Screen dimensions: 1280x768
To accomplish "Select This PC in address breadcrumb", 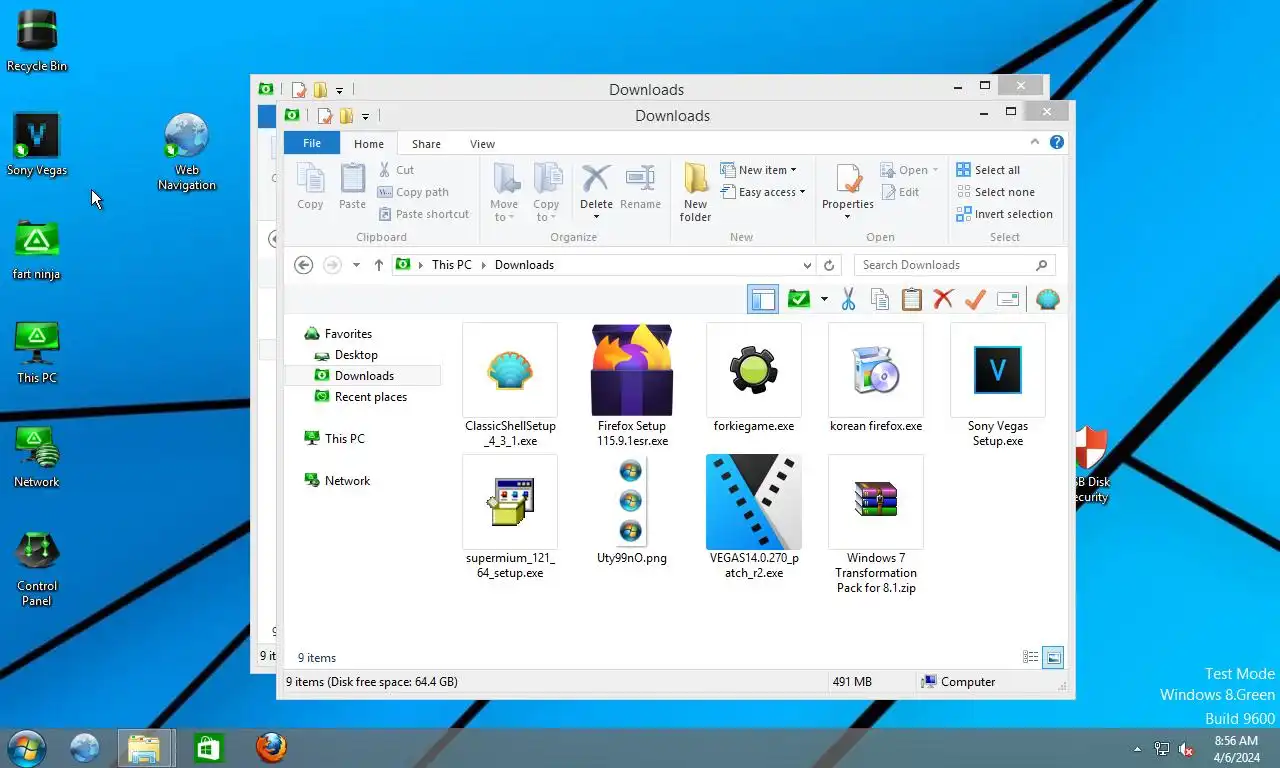I will [451, 265].
